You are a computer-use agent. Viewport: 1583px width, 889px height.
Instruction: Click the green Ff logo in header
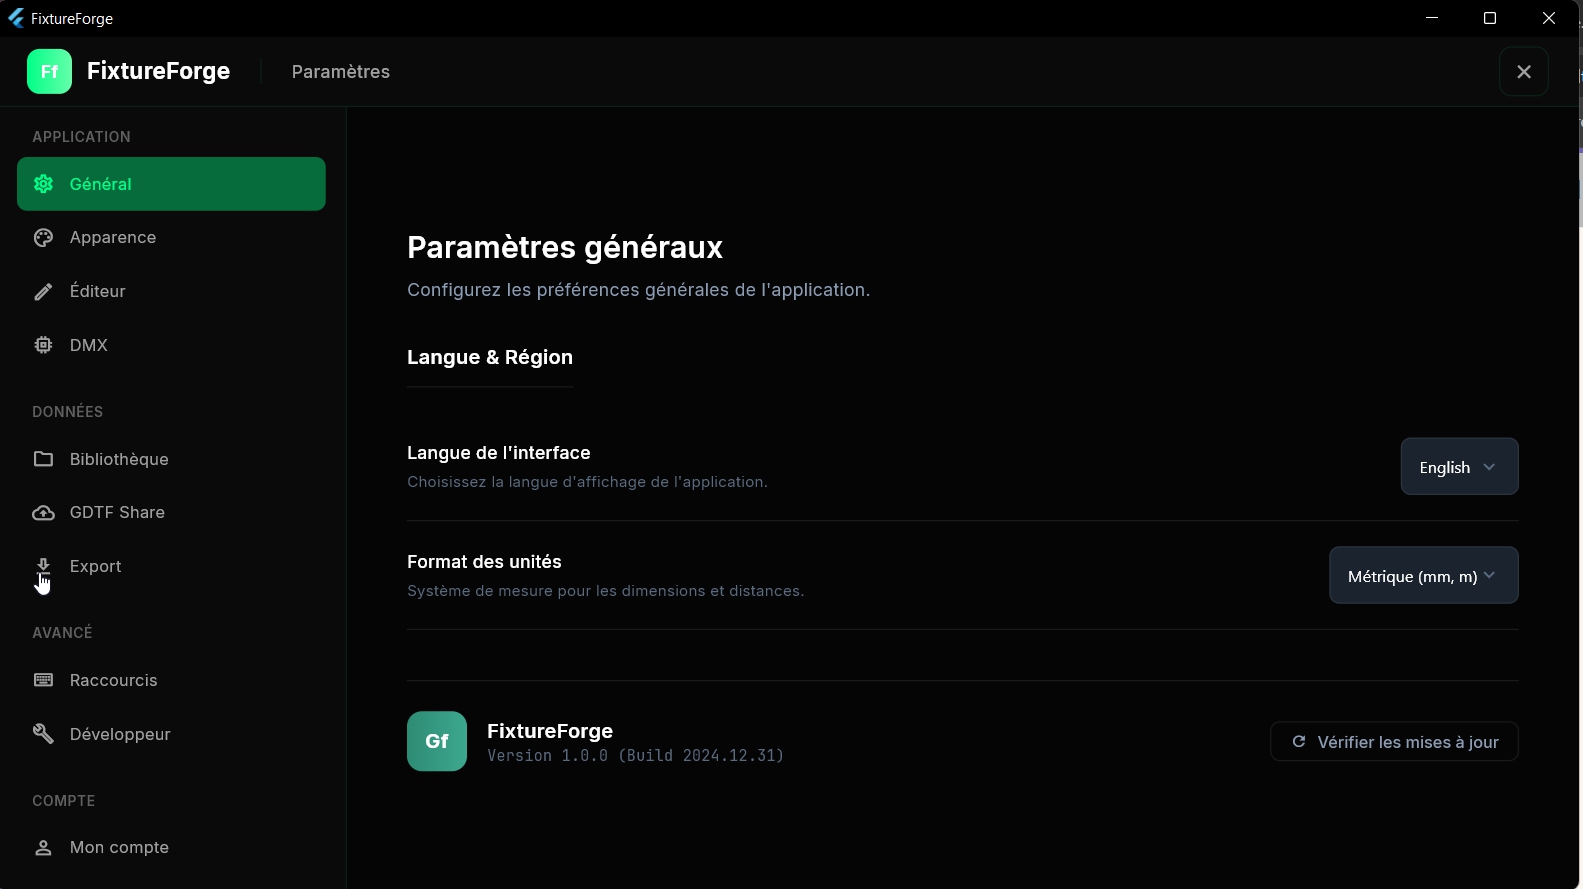click(49, 71)
